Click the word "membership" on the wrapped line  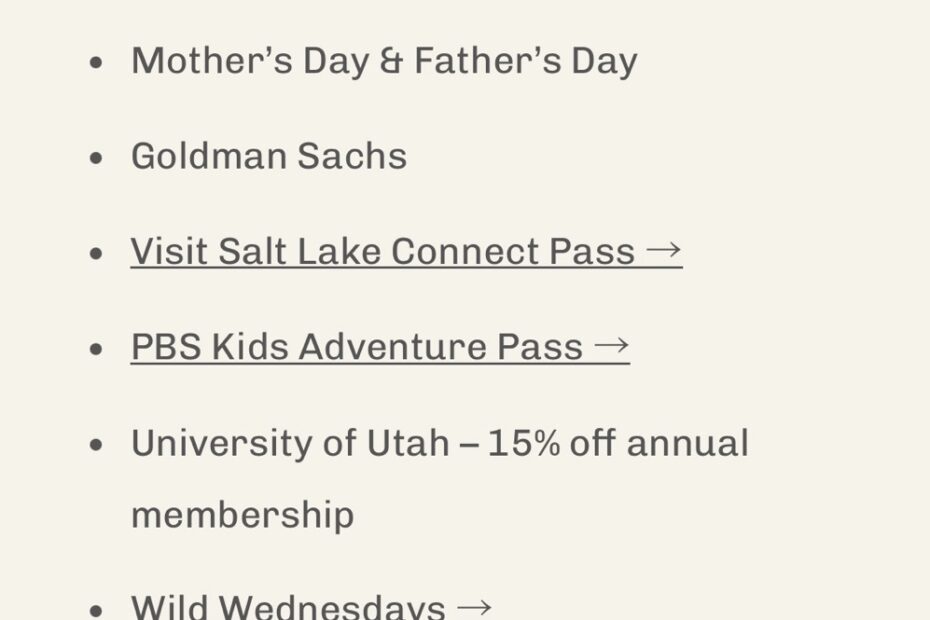click(x=242, y=515)
